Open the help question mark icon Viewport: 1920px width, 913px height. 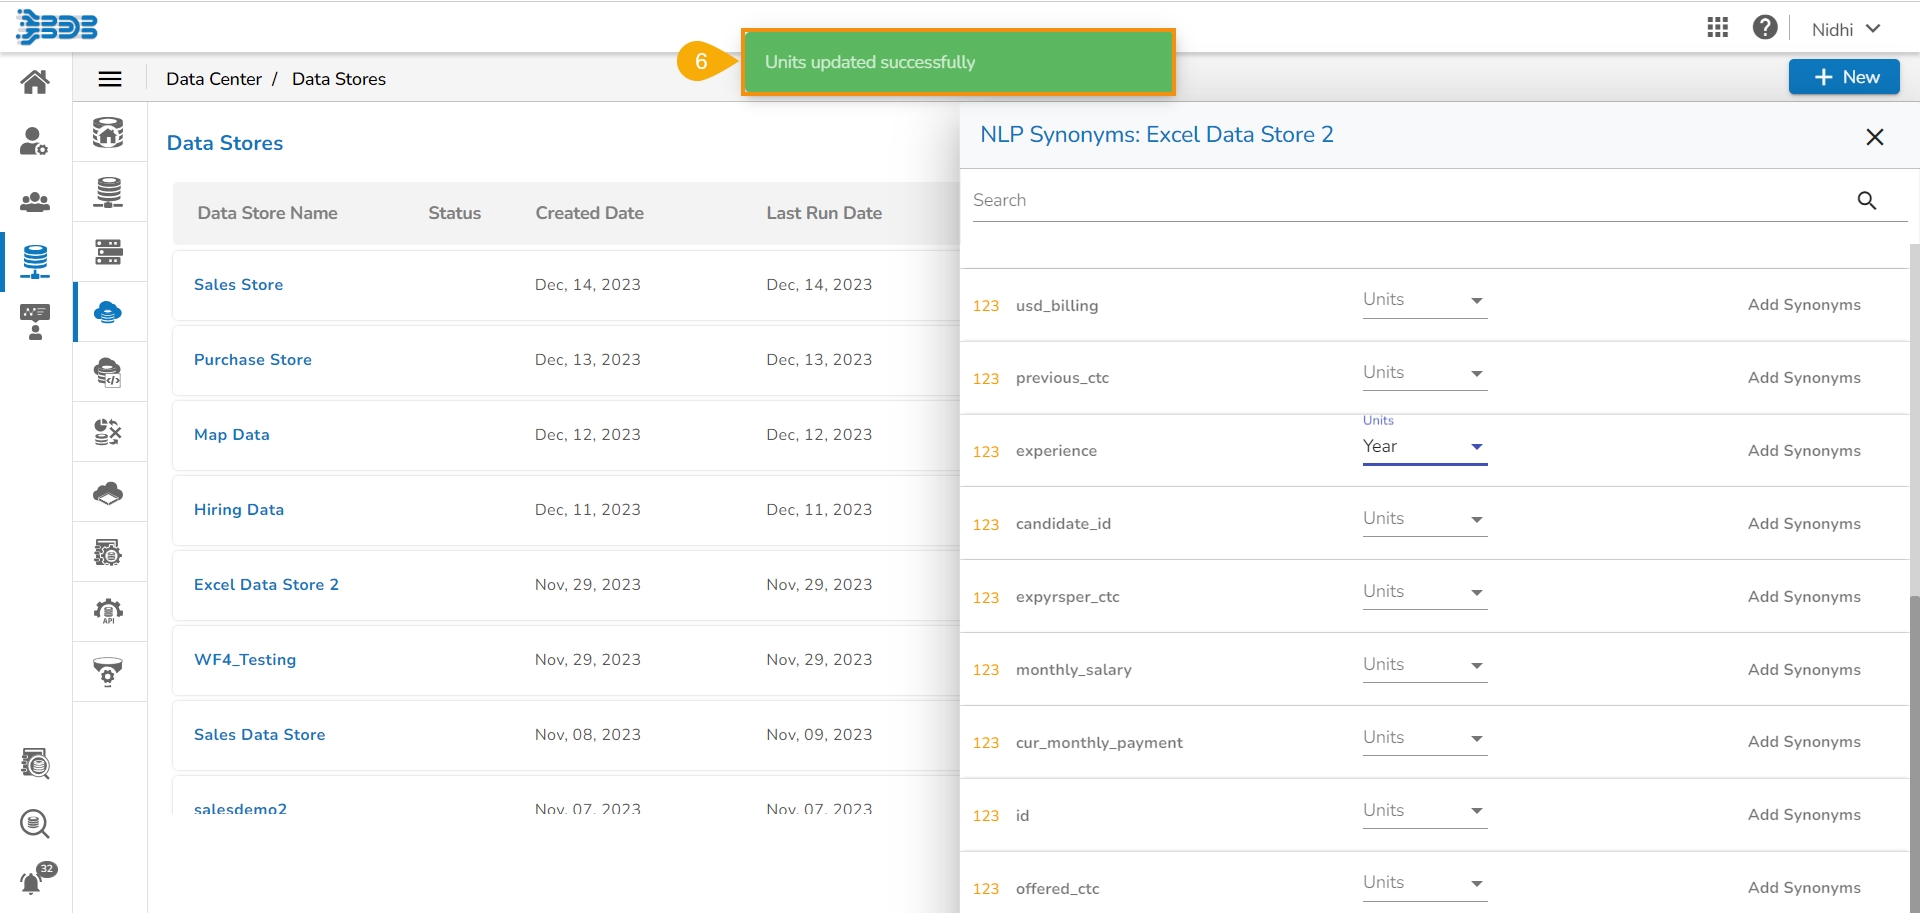pos(1765,28)
